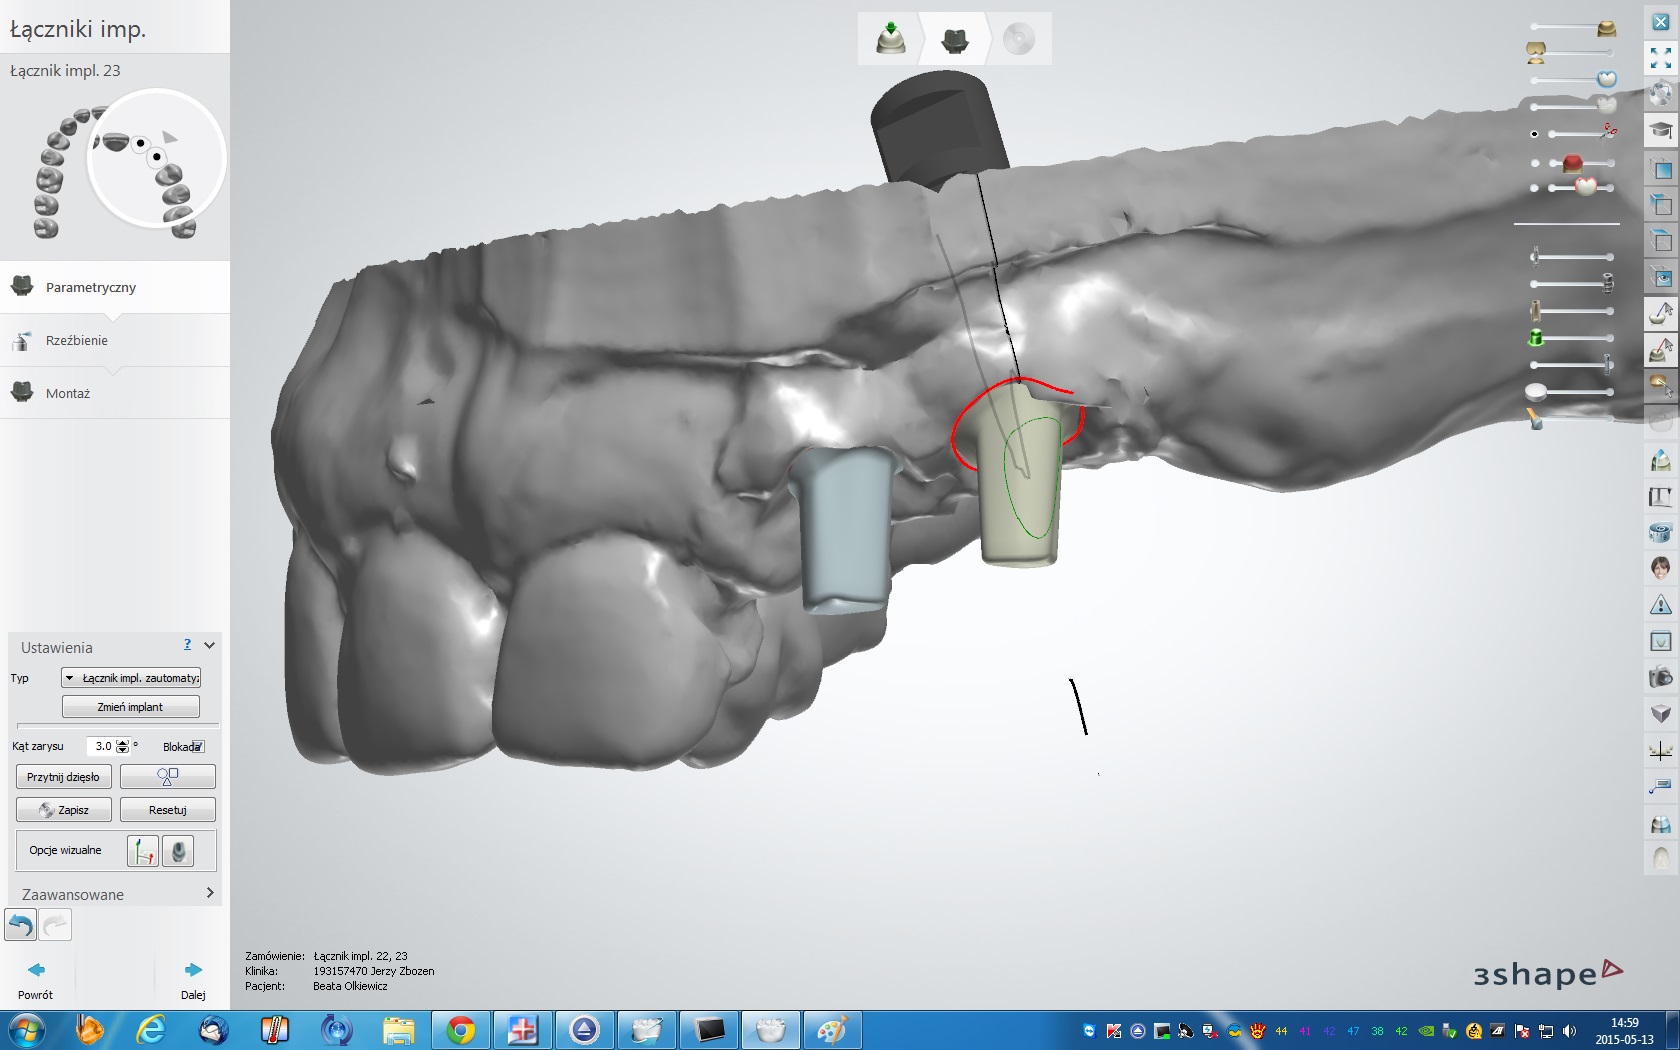Click the fullscreen arrows icon
Viewport: 1680px width, 1050px height.
tap(1660, 58)
